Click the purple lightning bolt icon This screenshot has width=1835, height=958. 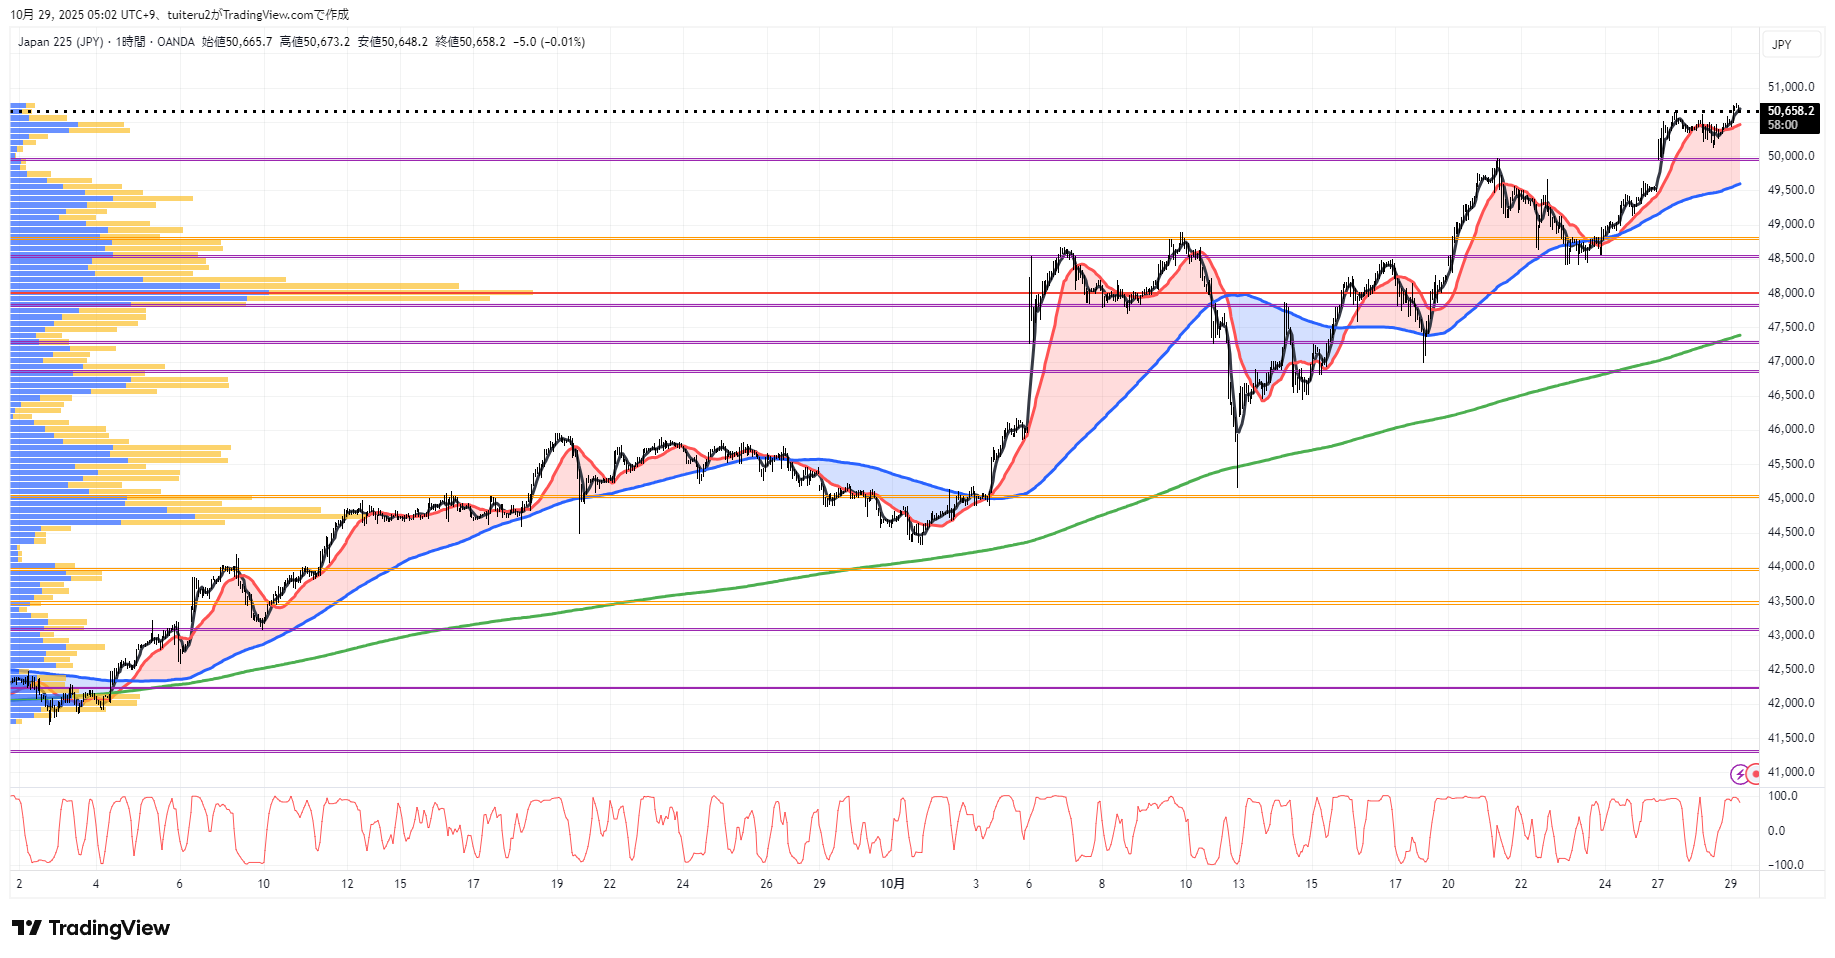coord(1740,774)
